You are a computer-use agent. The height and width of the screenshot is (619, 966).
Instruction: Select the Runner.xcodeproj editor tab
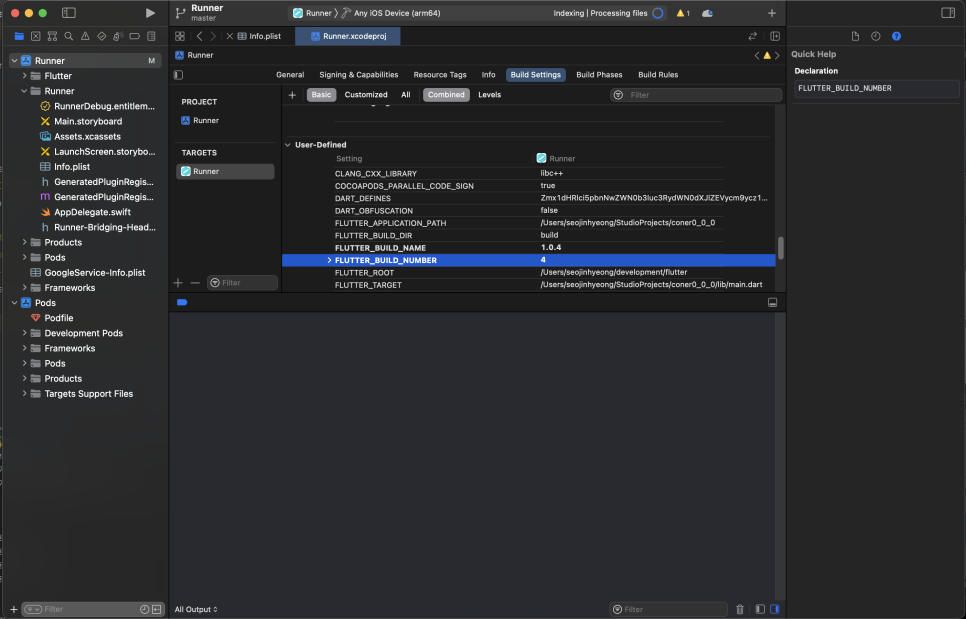point(348,36)
